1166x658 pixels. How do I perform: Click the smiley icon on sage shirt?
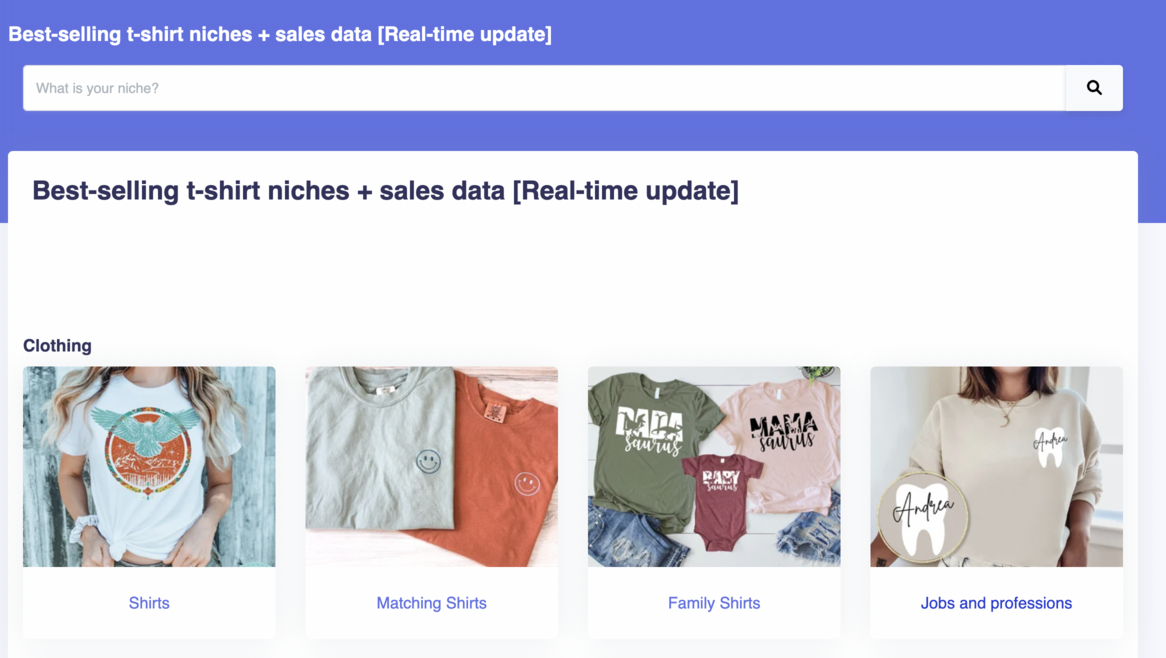point(428,462)
